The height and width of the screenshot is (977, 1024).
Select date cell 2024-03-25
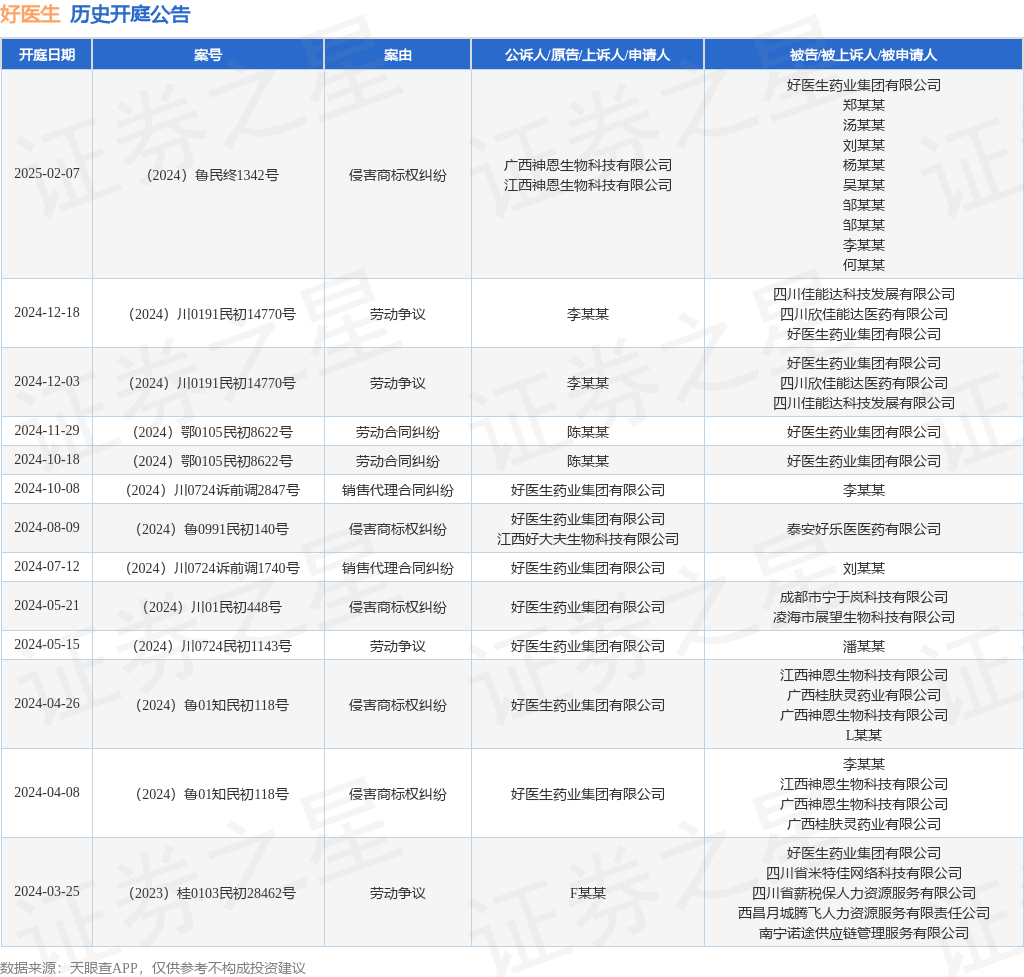pos(47,891)
